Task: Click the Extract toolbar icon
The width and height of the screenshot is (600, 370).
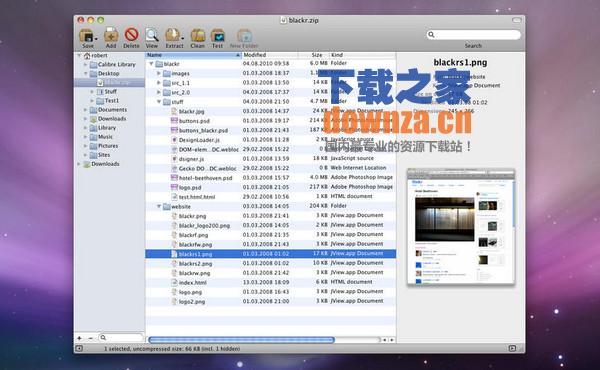Action: 172,35
